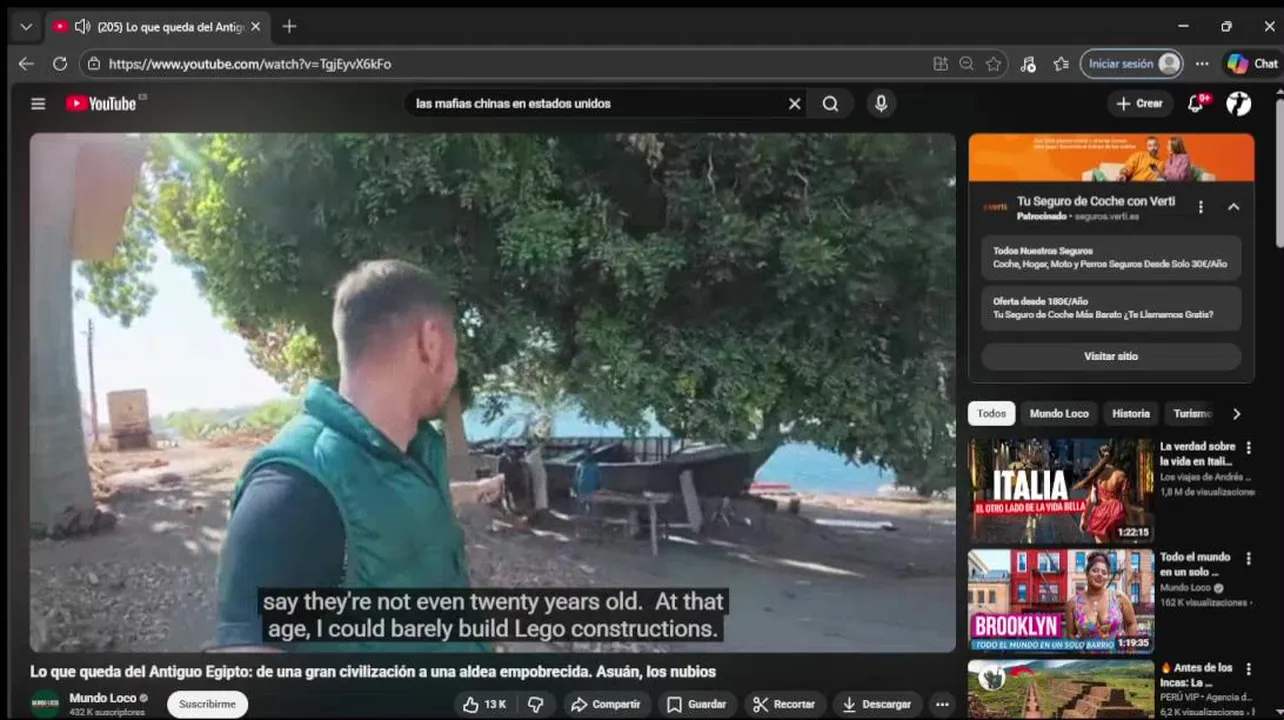Open the split screen address bar icon
Screen dimensions: 1284x720
pyautogui.click(x=940, y=64)
